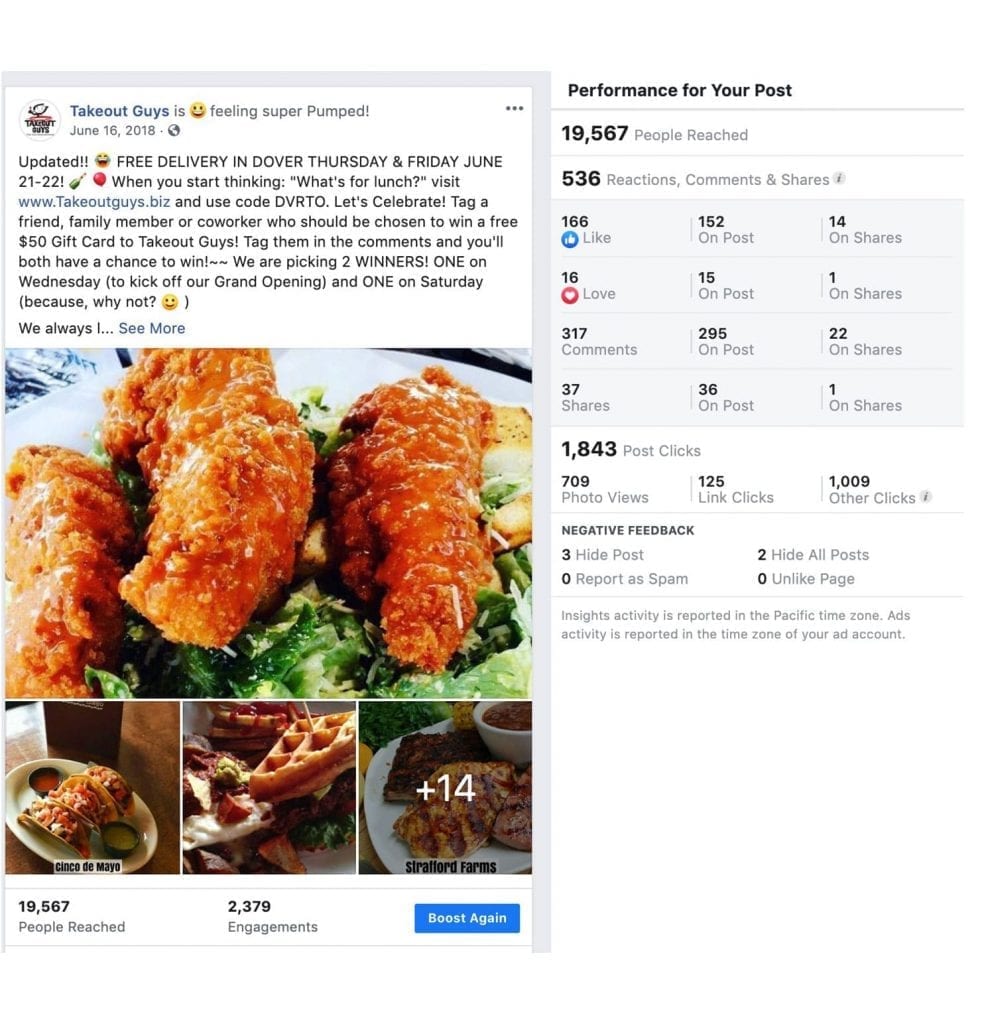Click the blue Like thumbs-up icon

coord(569,239)
